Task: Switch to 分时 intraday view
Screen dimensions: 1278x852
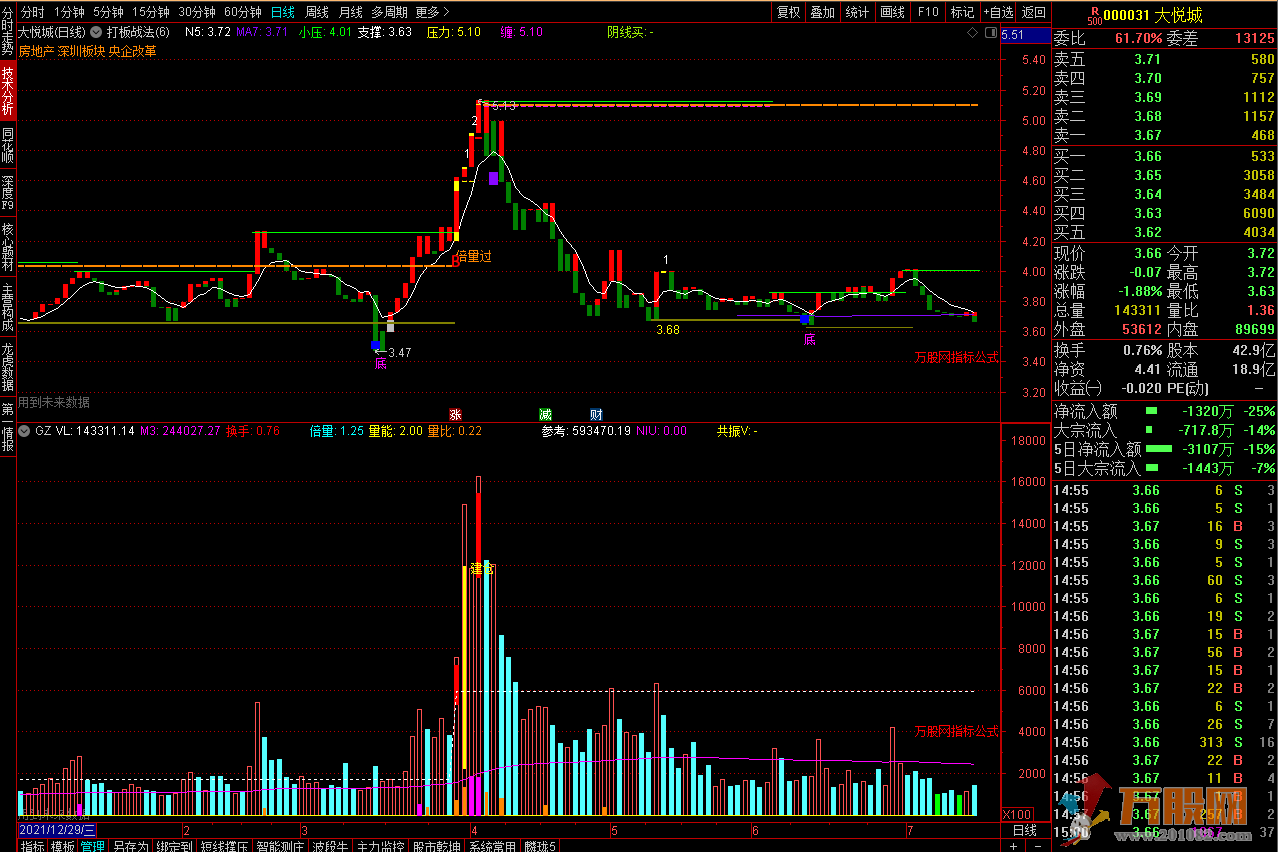Action: pos(33,12)
